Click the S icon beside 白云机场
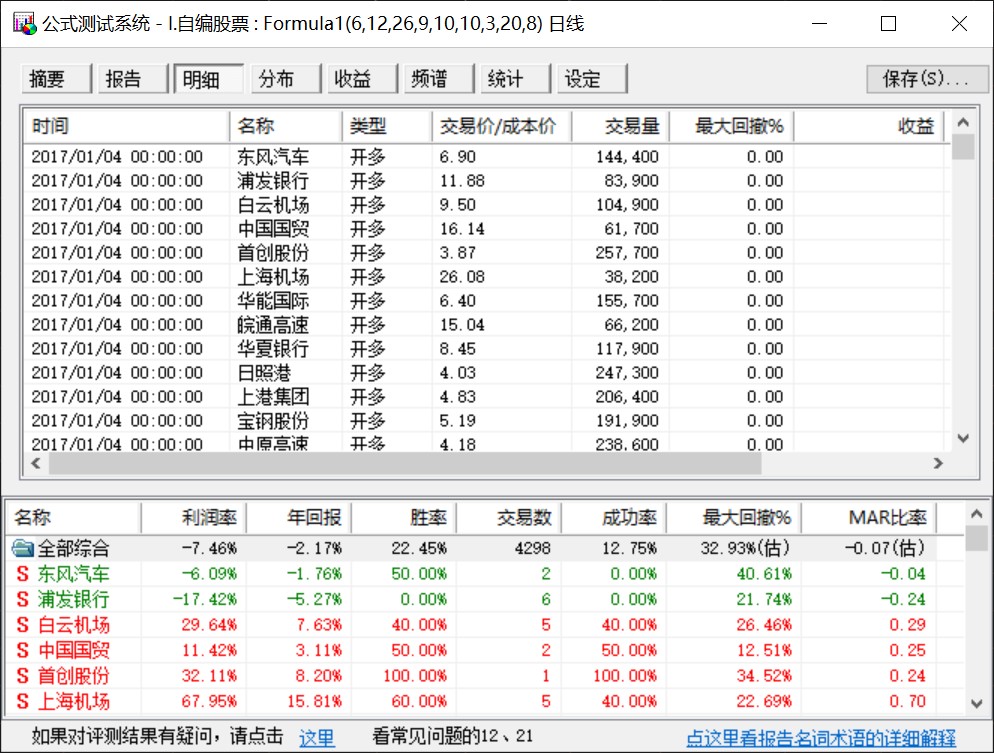 [x=23, y=625]
